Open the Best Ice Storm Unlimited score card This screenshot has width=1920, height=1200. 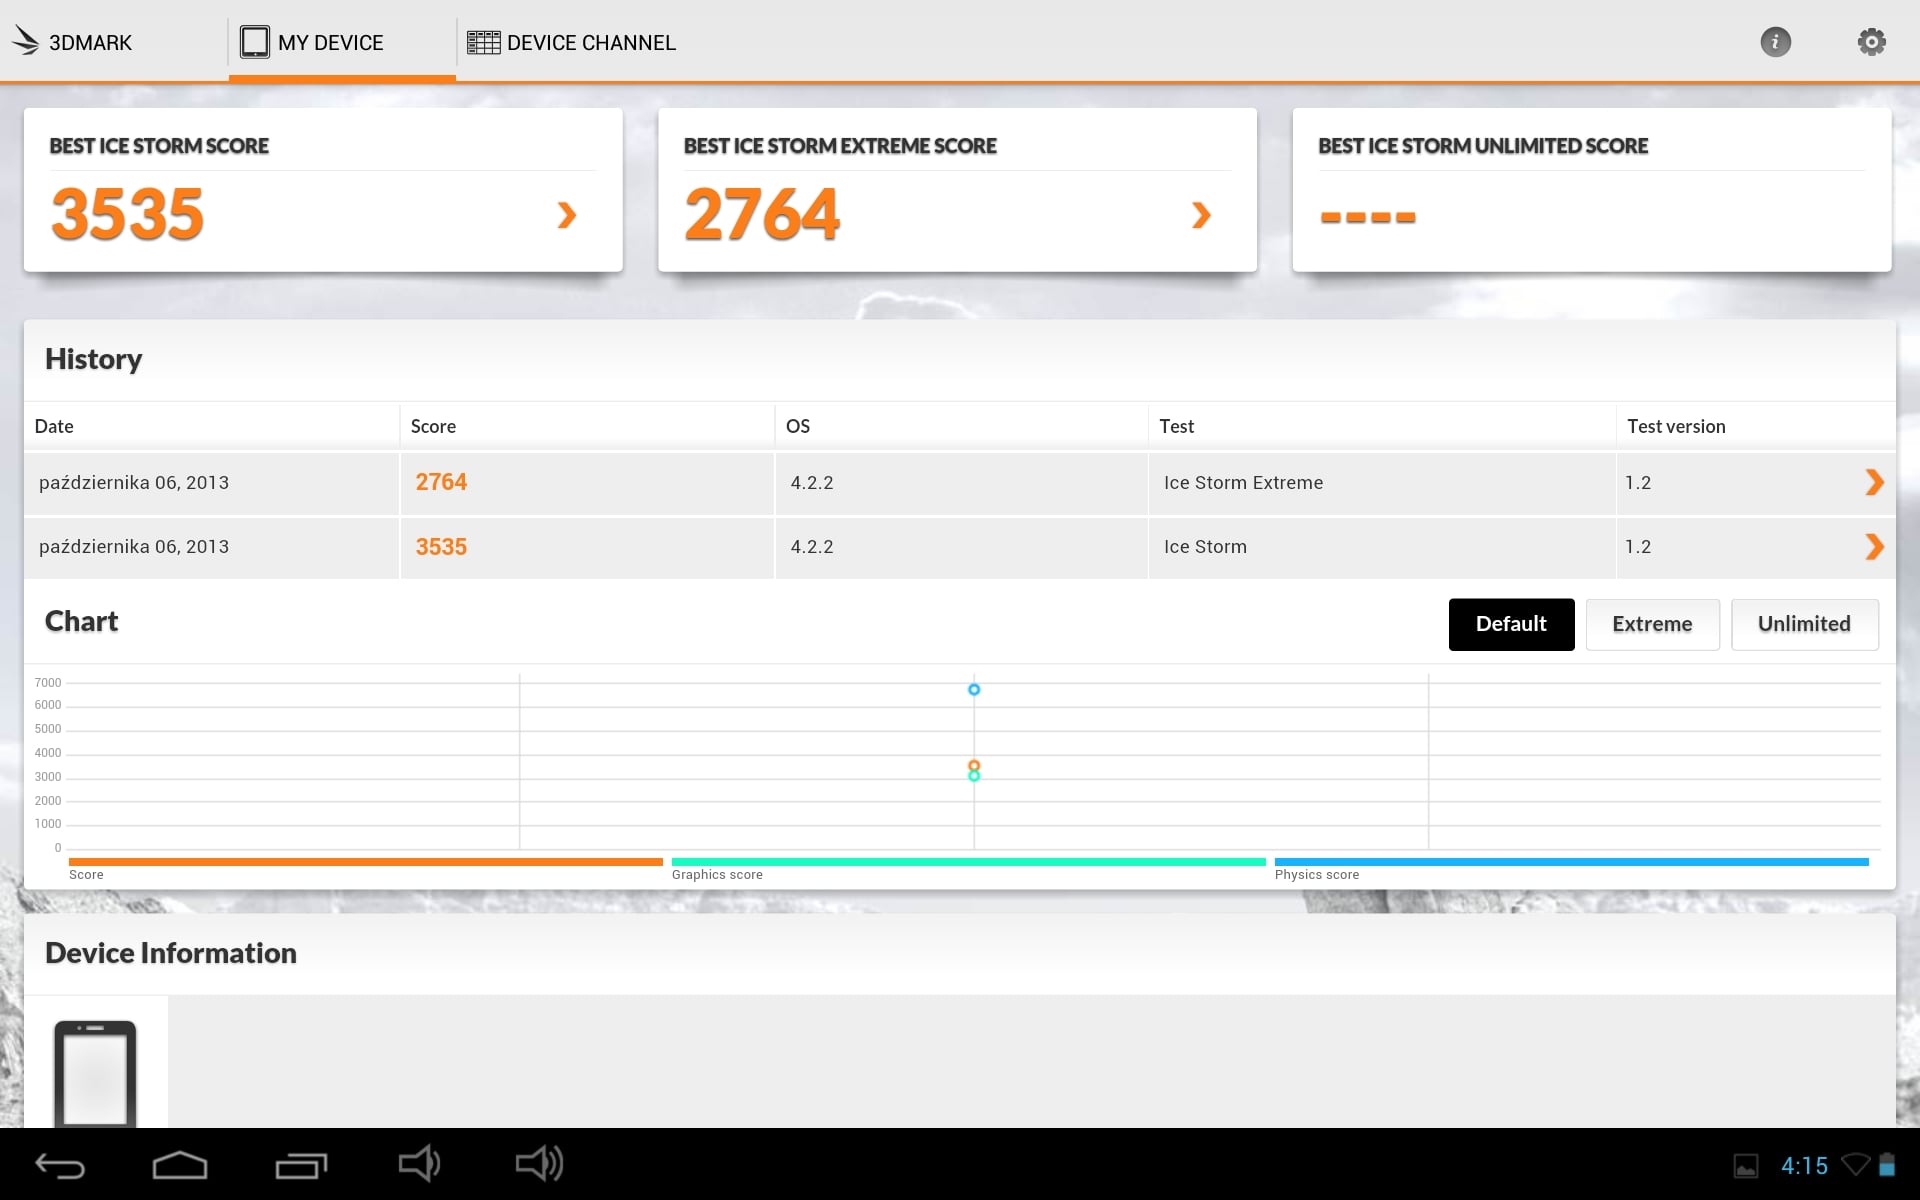coord(1591,190)
